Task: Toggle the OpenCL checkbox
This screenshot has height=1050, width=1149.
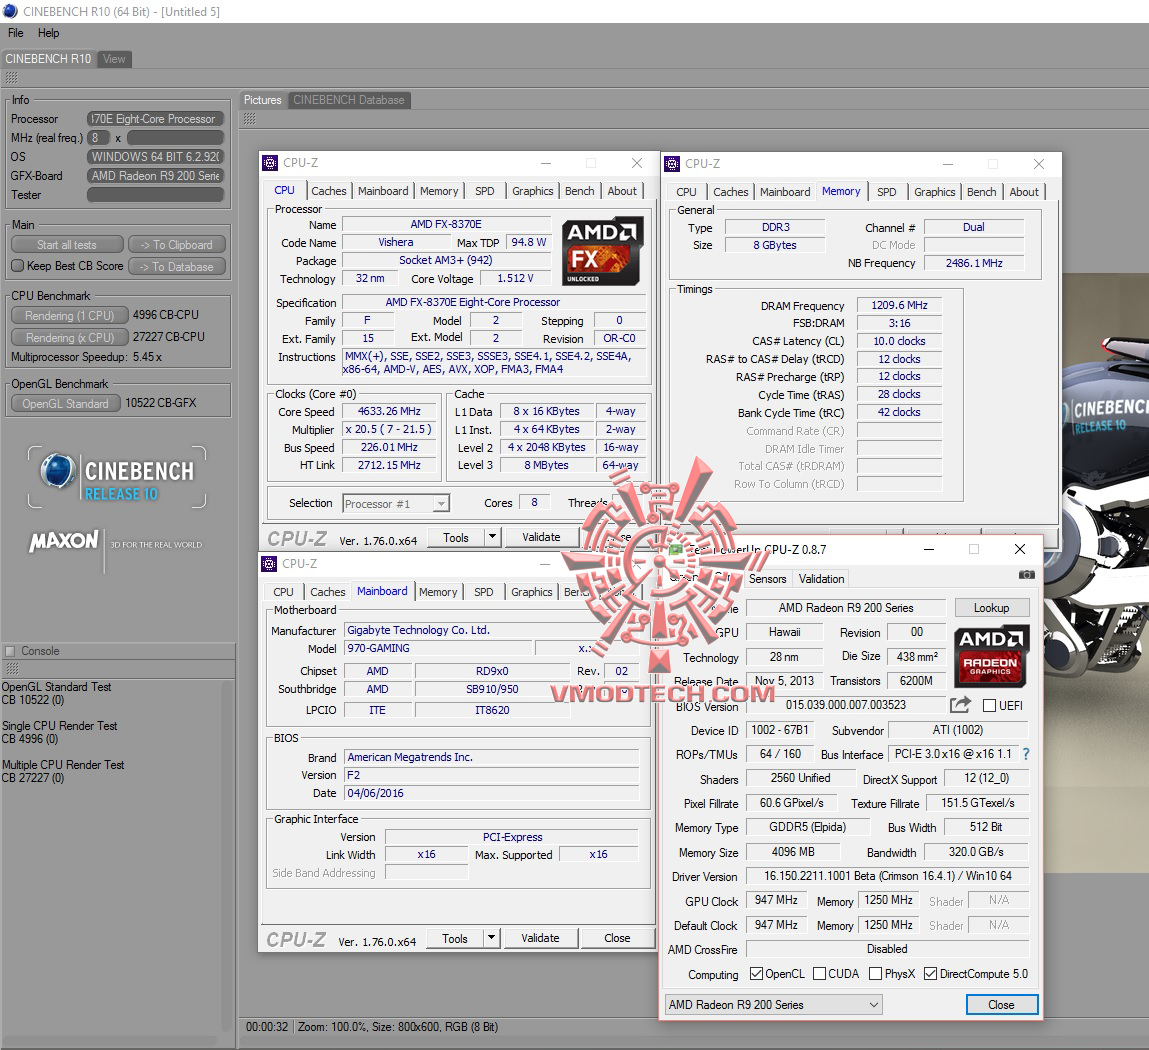Action: (x=756, y=974)
